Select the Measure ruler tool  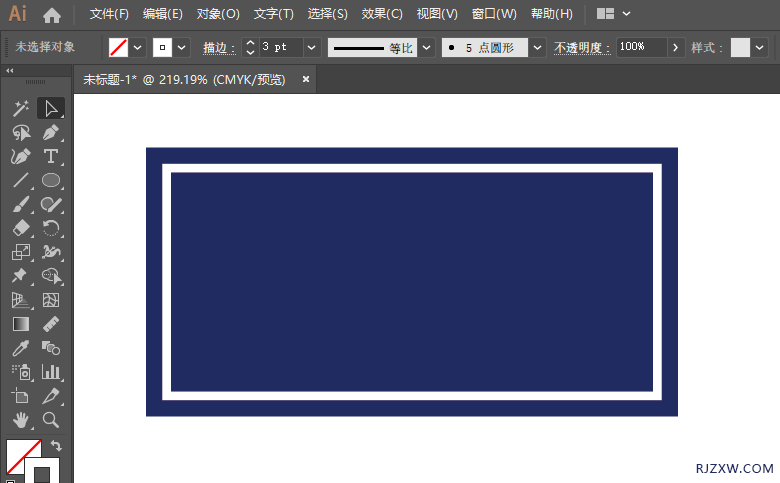pos(51,324)
